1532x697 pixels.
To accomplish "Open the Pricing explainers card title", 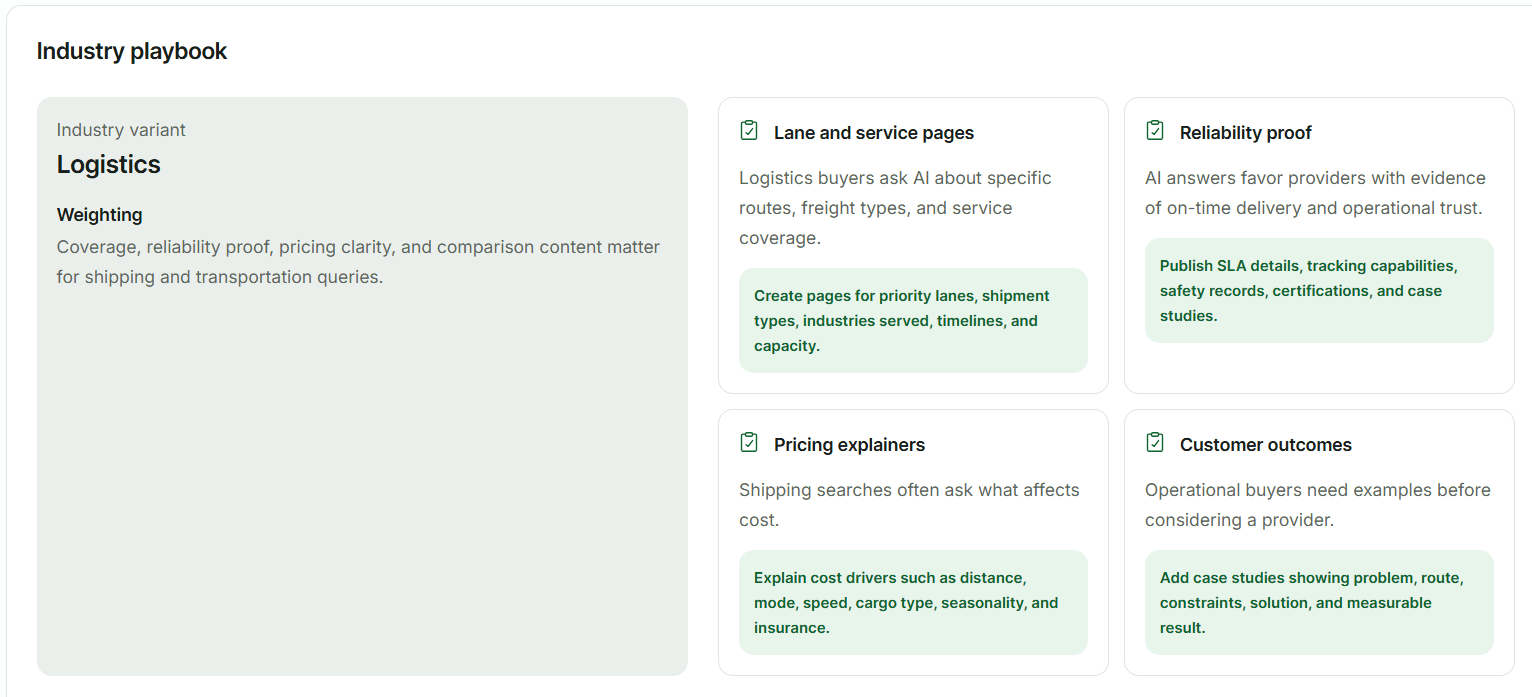I will click(x=850, y=445).
